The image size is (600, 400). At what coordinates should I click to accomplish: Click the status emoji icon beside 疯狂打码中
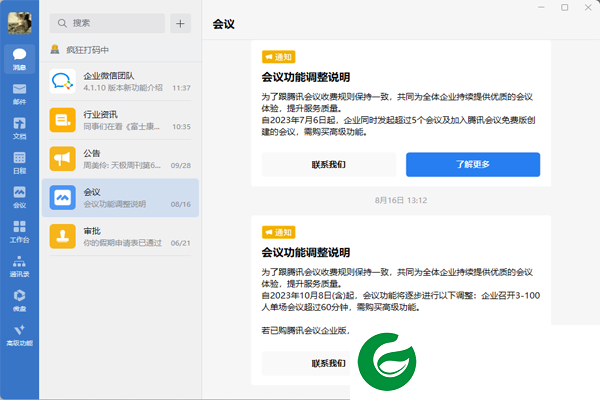tap(55, 49)
